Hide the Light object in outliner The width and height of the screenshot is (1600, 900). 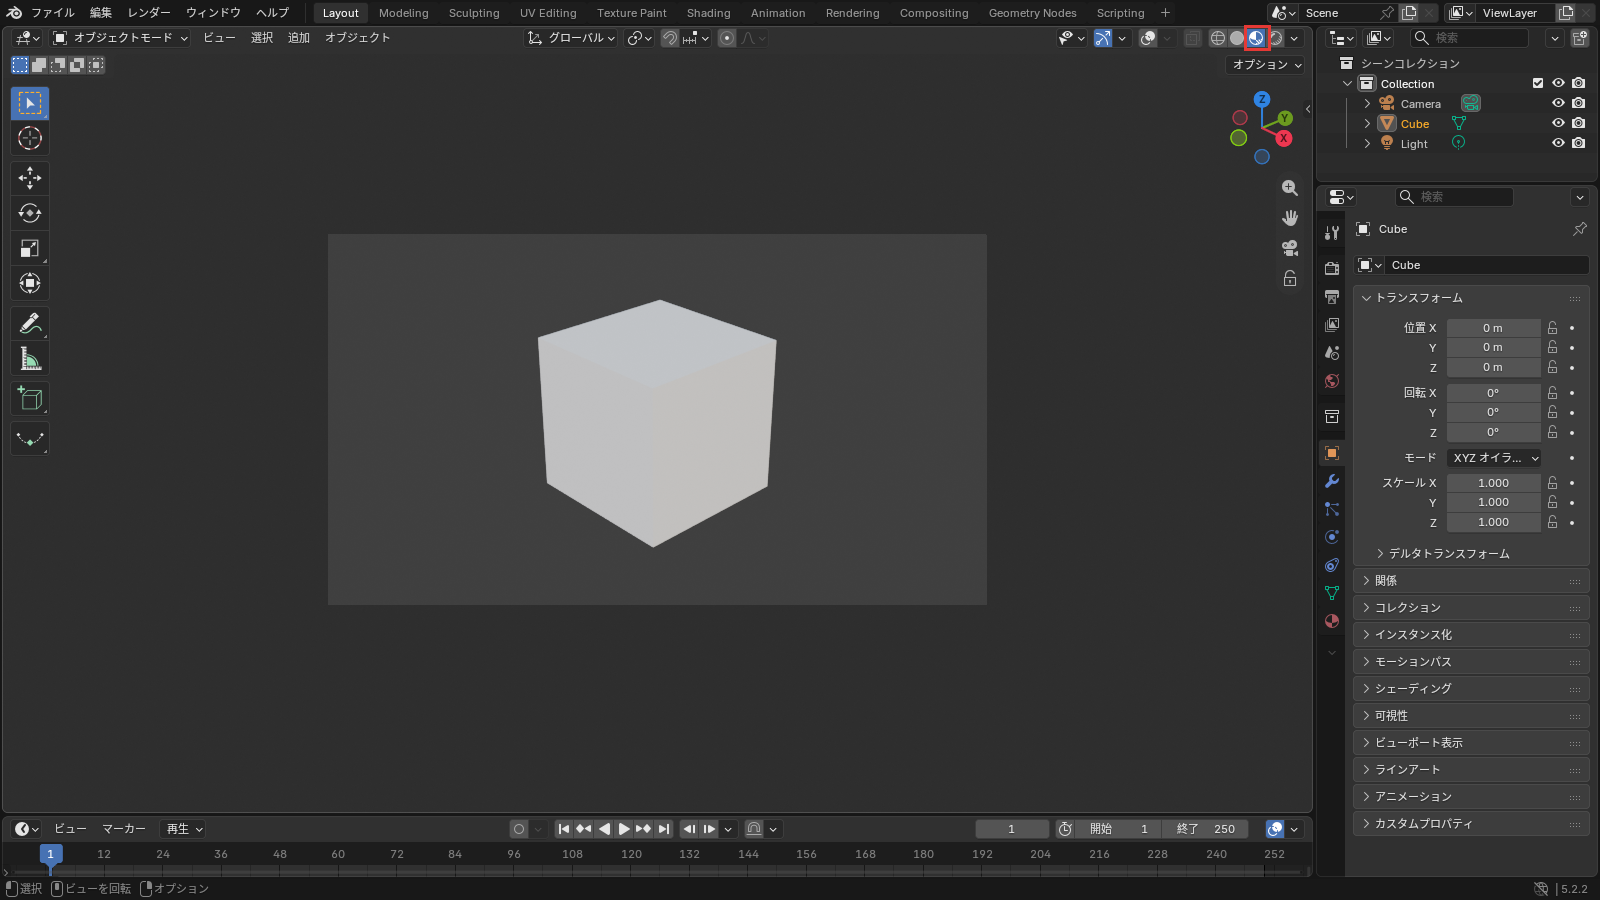coord(1558,143)
